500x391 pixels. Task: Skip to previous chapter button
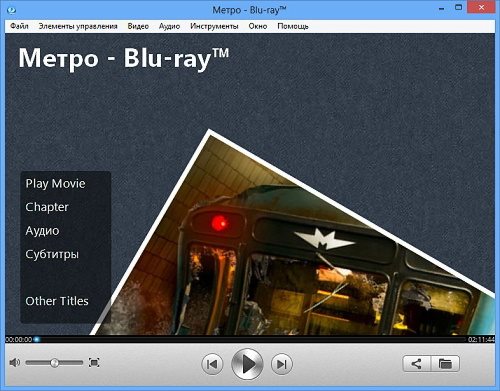tap(212, 364)
